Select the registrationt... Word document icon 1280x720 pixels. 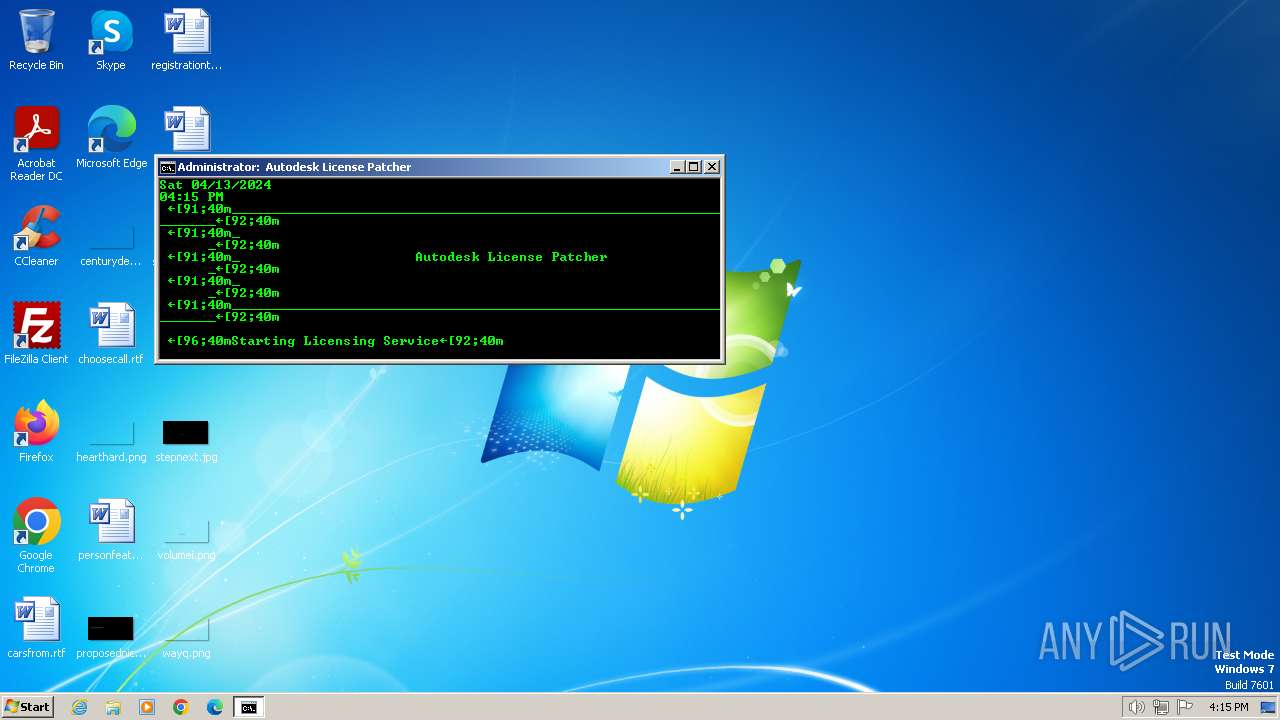pos(186,40)
